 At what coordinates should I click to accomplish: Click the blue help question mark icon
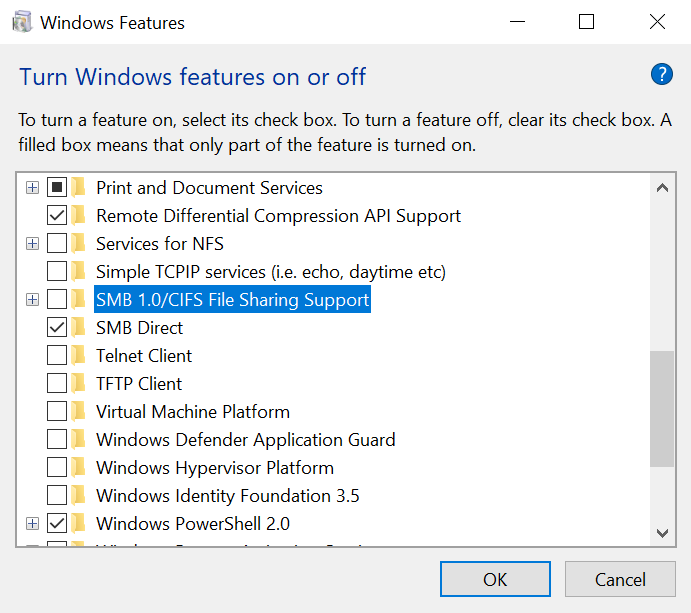click(x=661, y=74)
